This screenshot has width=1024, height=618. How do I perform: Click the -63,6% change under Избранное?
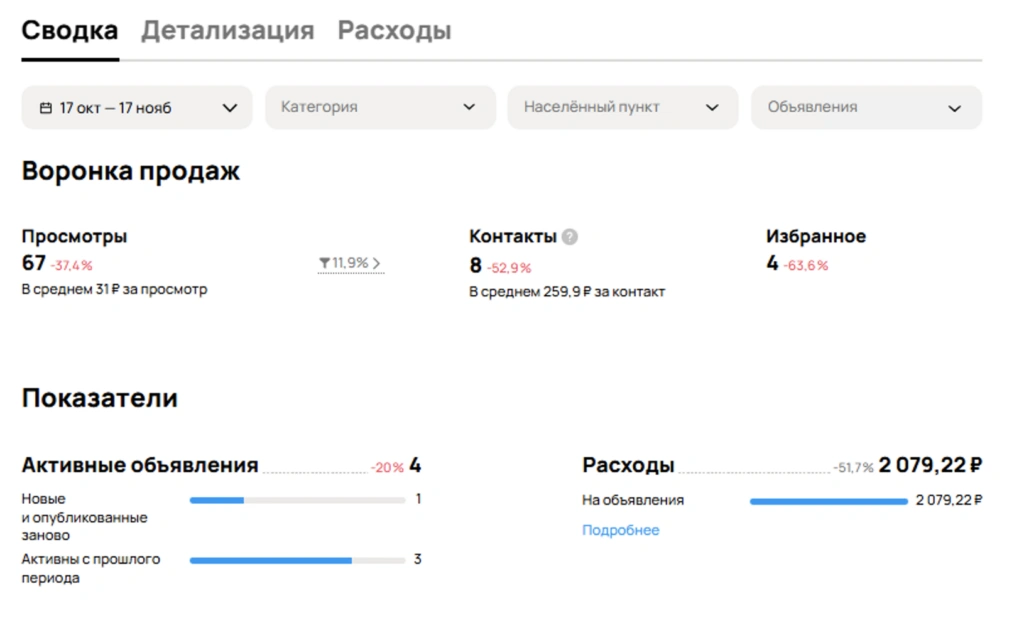click(806, 266)
